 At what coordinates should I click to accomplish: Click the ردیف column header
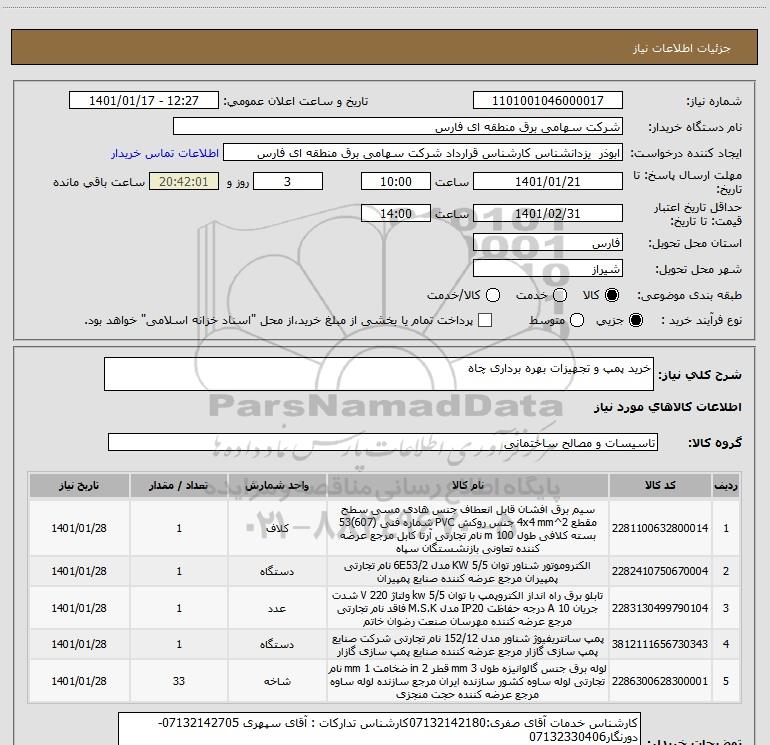point(726,485)
